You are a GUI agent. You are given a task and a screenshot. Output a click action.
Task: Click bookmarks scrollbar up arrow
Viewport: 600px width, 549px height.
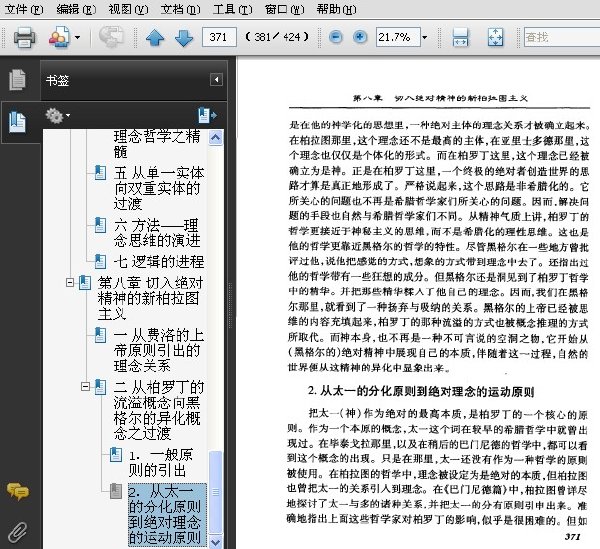(x=216, y=137)
